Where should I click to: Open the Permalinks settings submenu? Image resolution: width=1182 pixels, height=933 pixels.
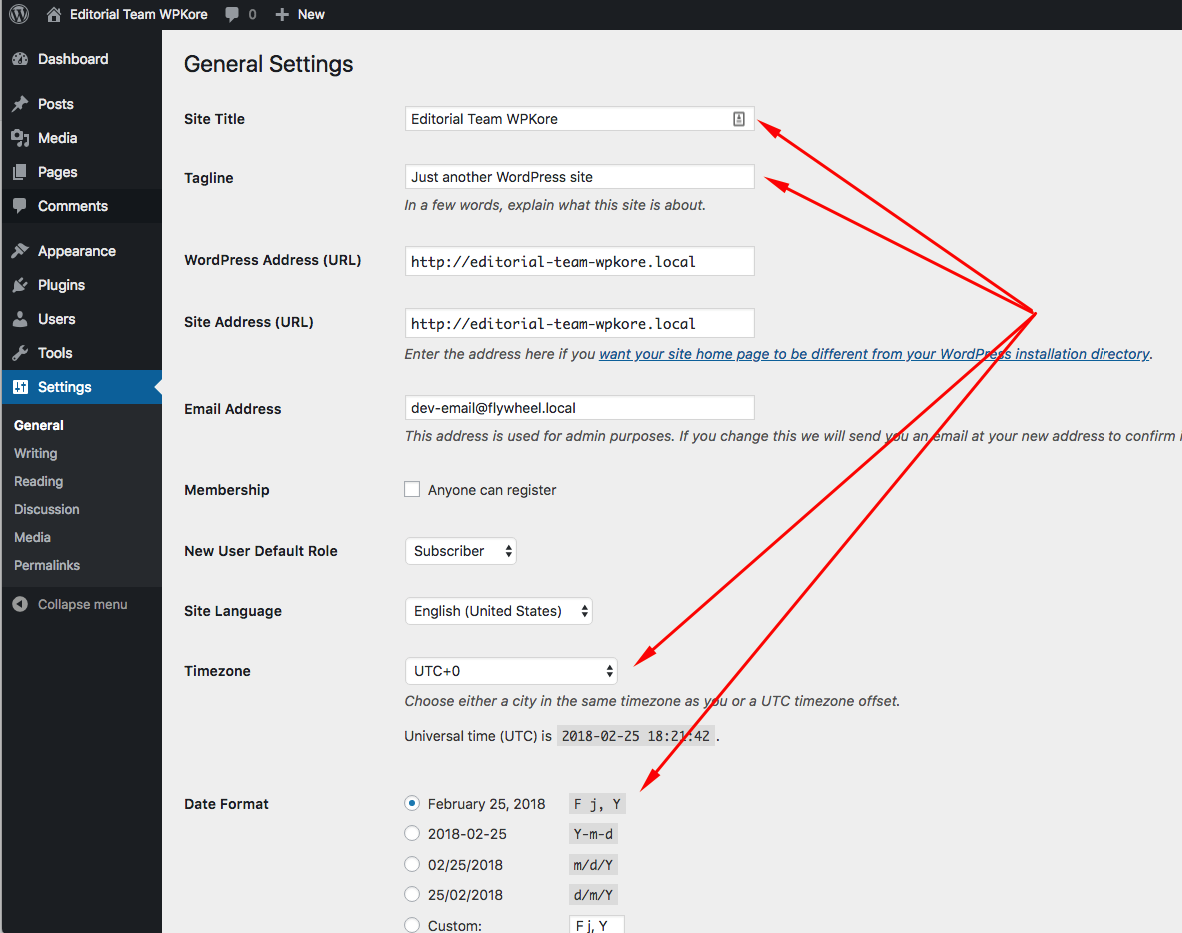(47, 565)
